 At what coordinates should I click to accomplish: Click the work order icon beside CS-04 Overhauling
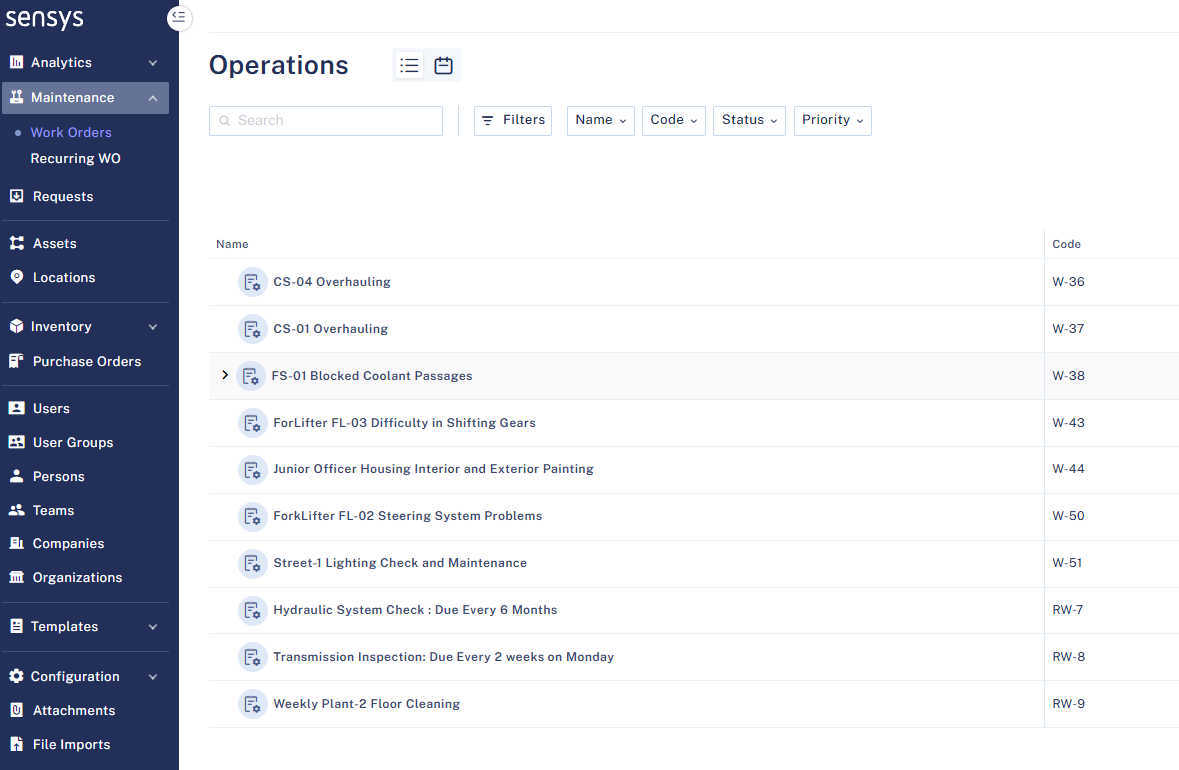253,282
